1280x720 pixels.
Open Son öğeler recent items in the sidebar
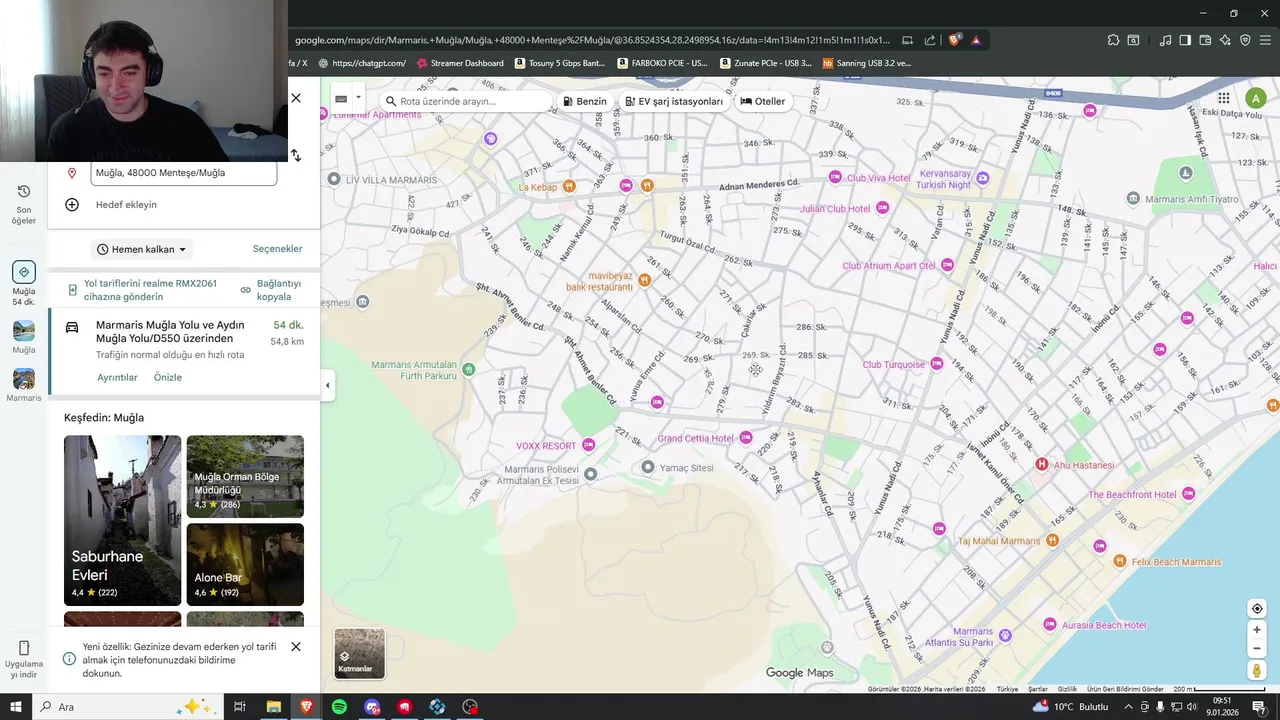[x=24, y=203]
